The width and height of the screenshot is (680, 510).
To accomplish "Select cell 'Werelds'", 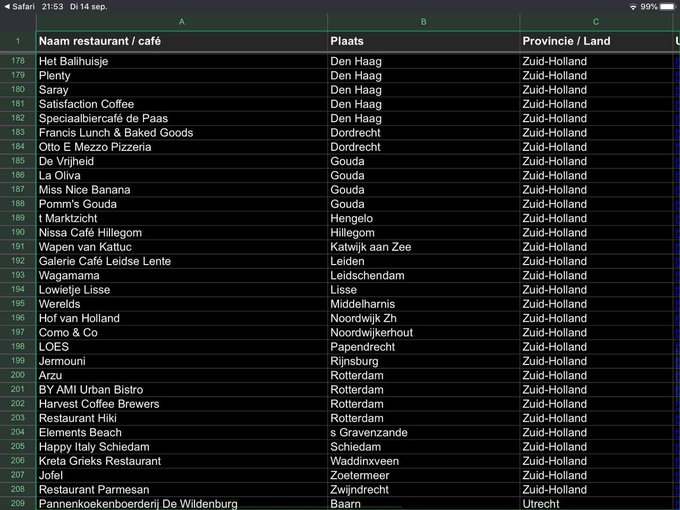I will [182, 304].
